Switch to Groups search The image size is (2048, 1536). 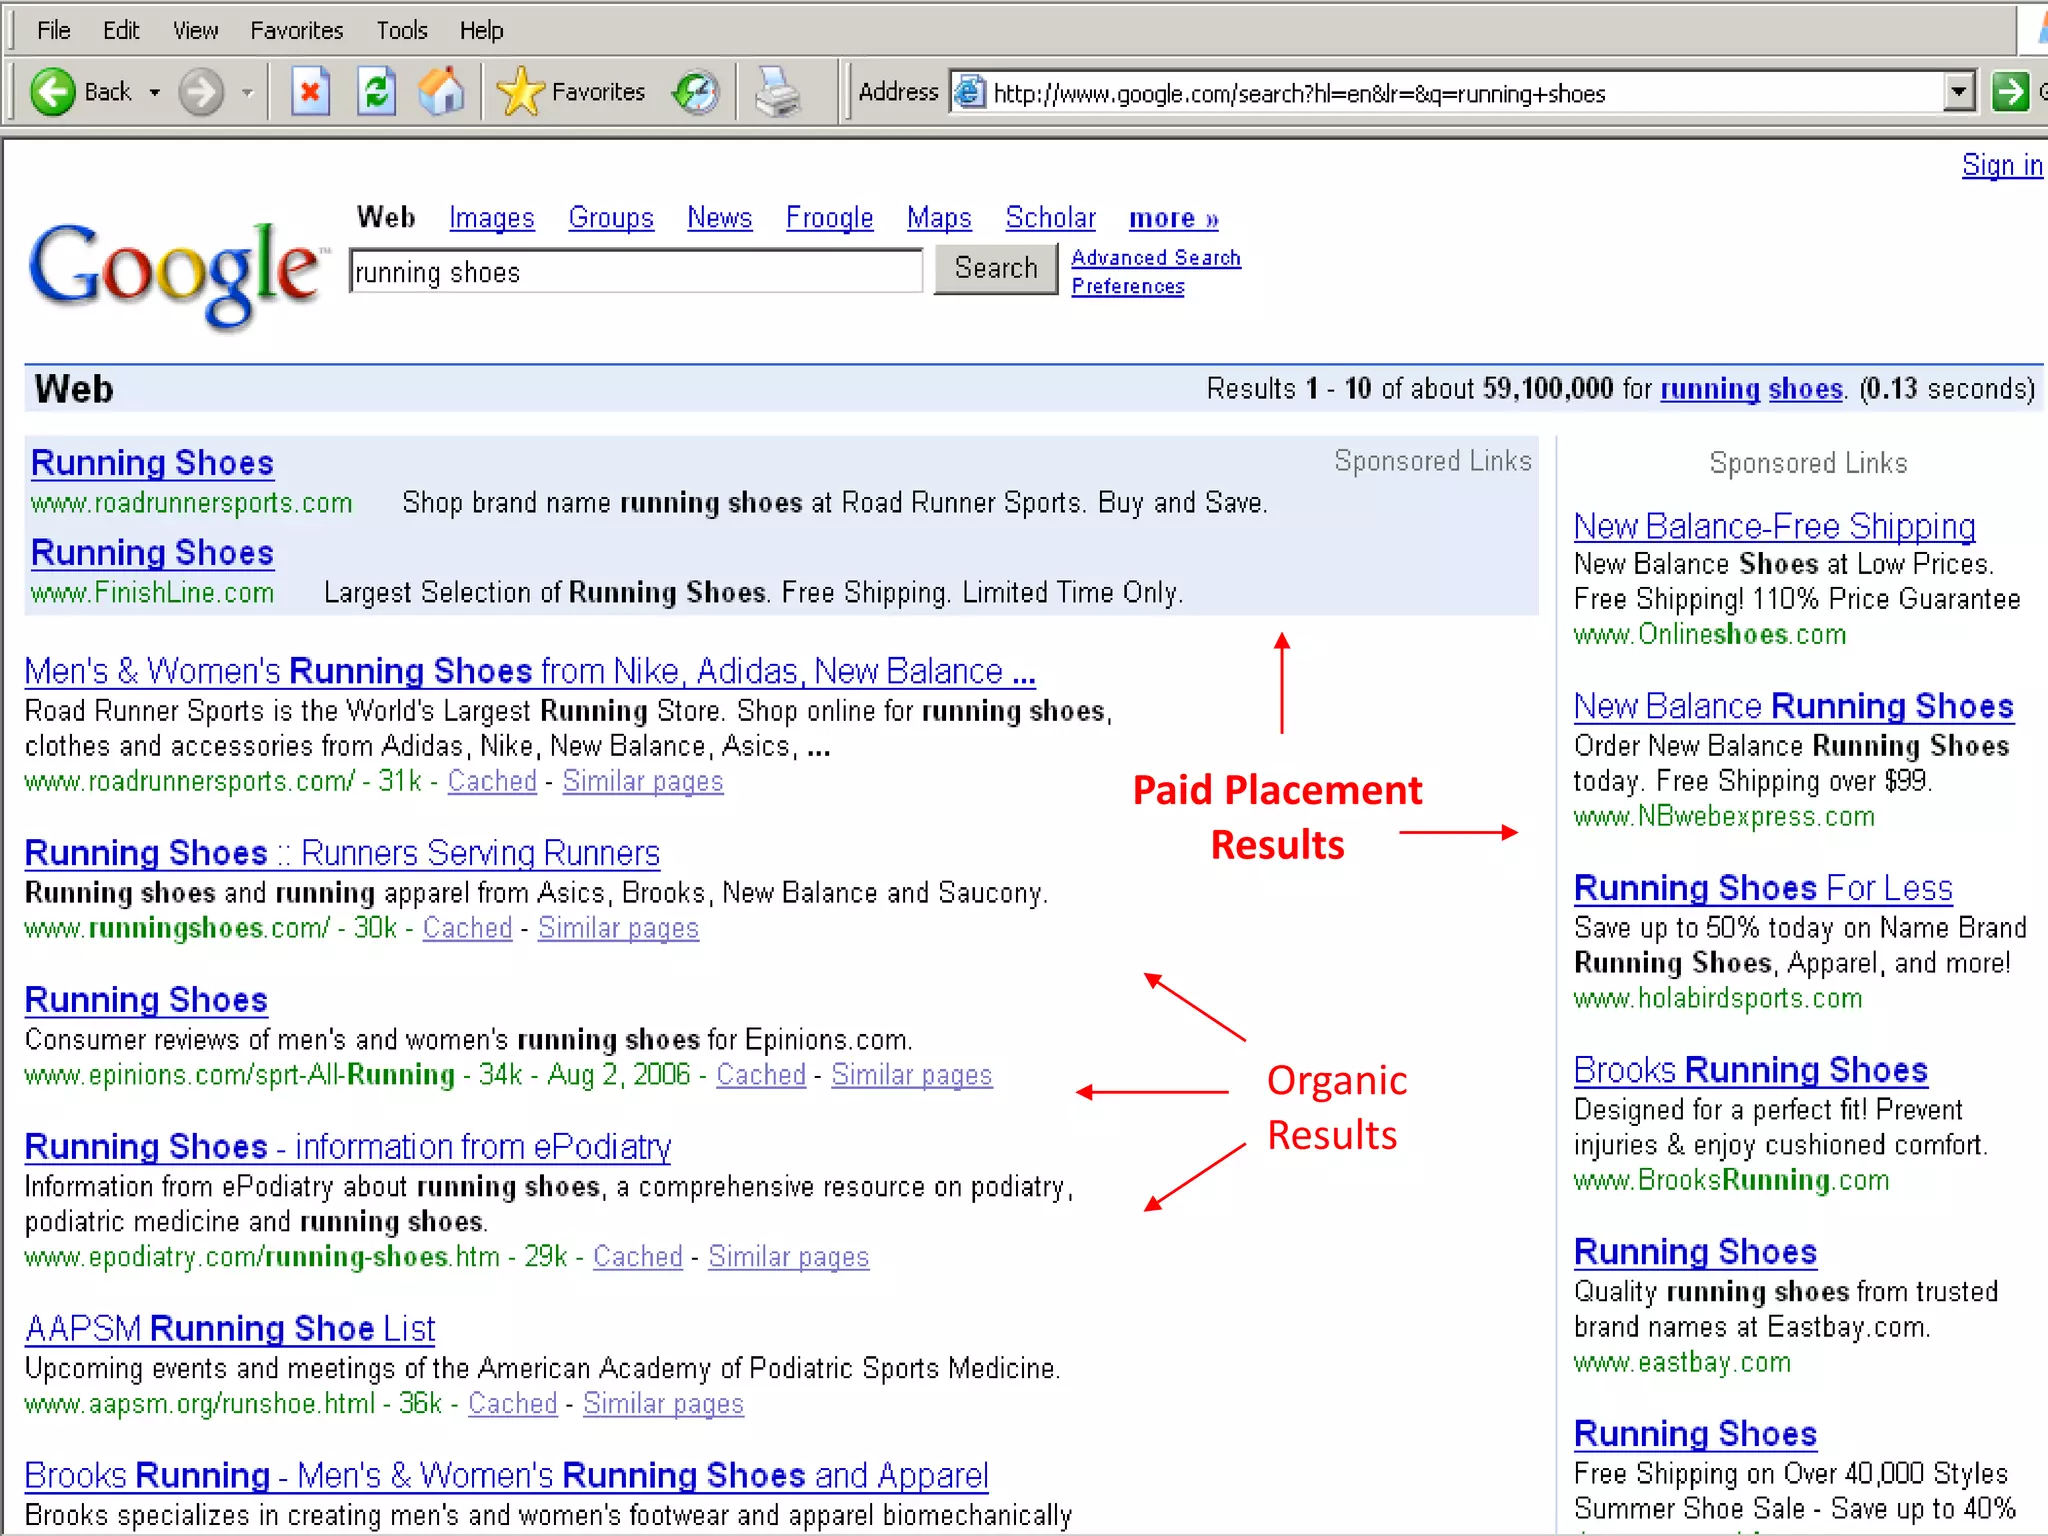[x=611, y=218]
